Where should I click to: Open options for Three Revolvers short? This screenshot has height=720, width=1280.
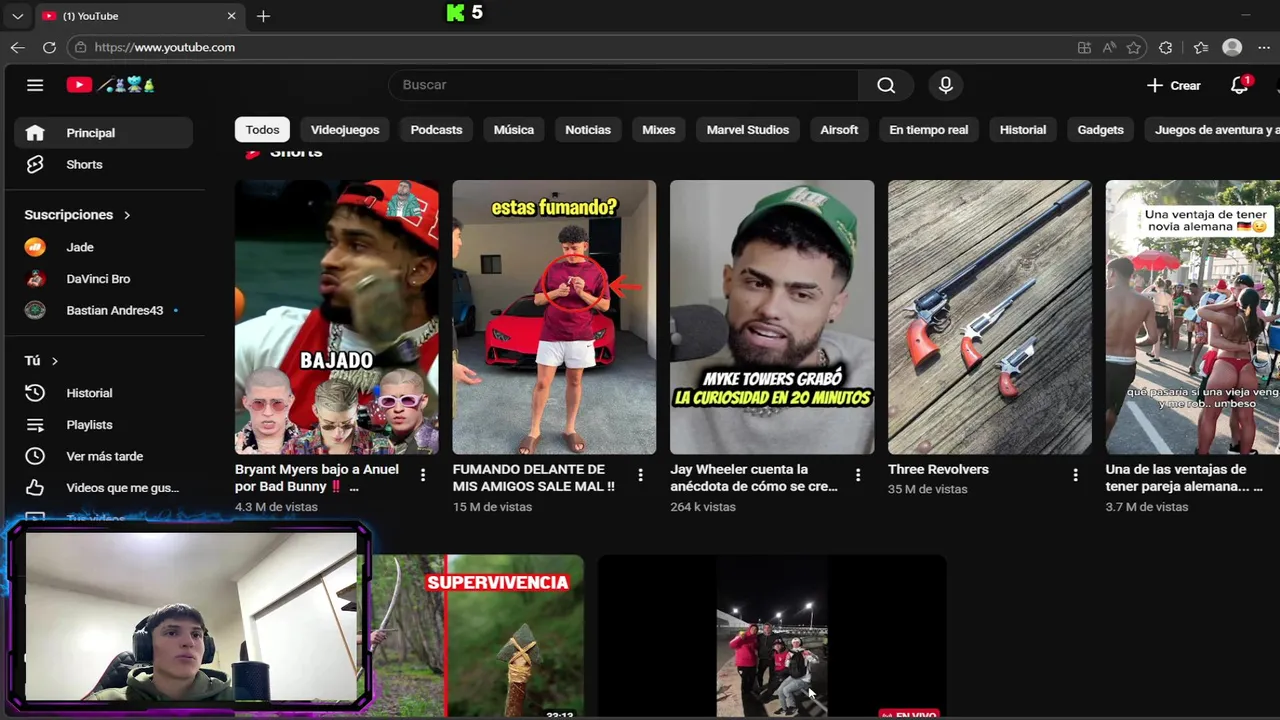[1076, 475]
